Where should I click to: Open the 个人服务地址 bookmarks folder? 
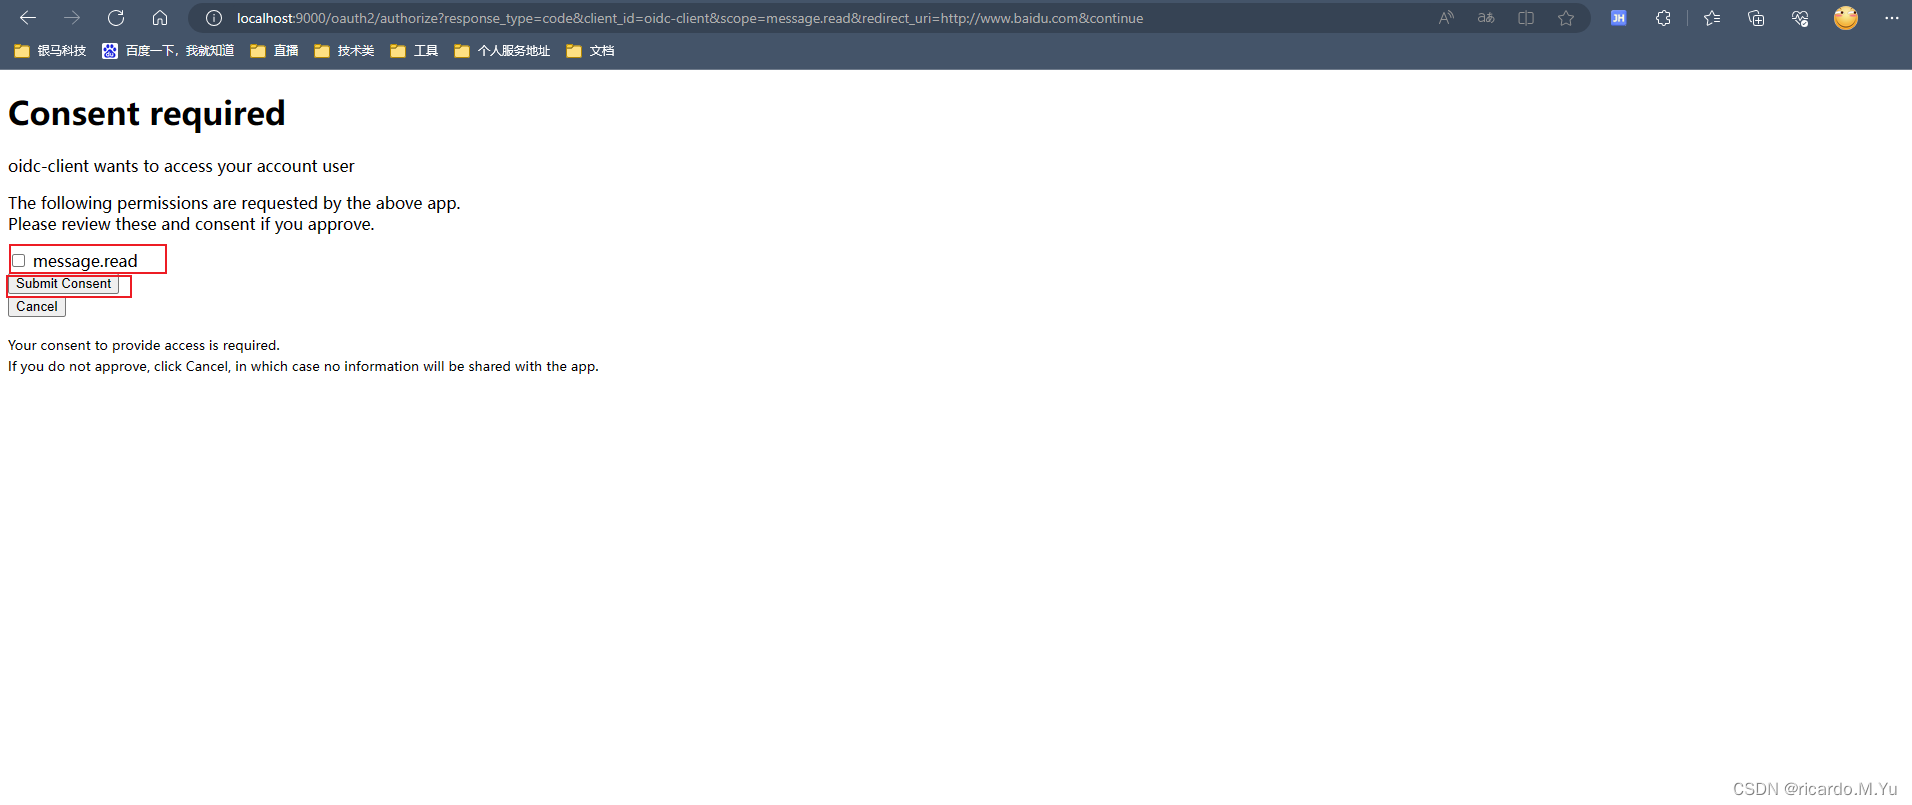pyautogui.click(x=502, y=51)
